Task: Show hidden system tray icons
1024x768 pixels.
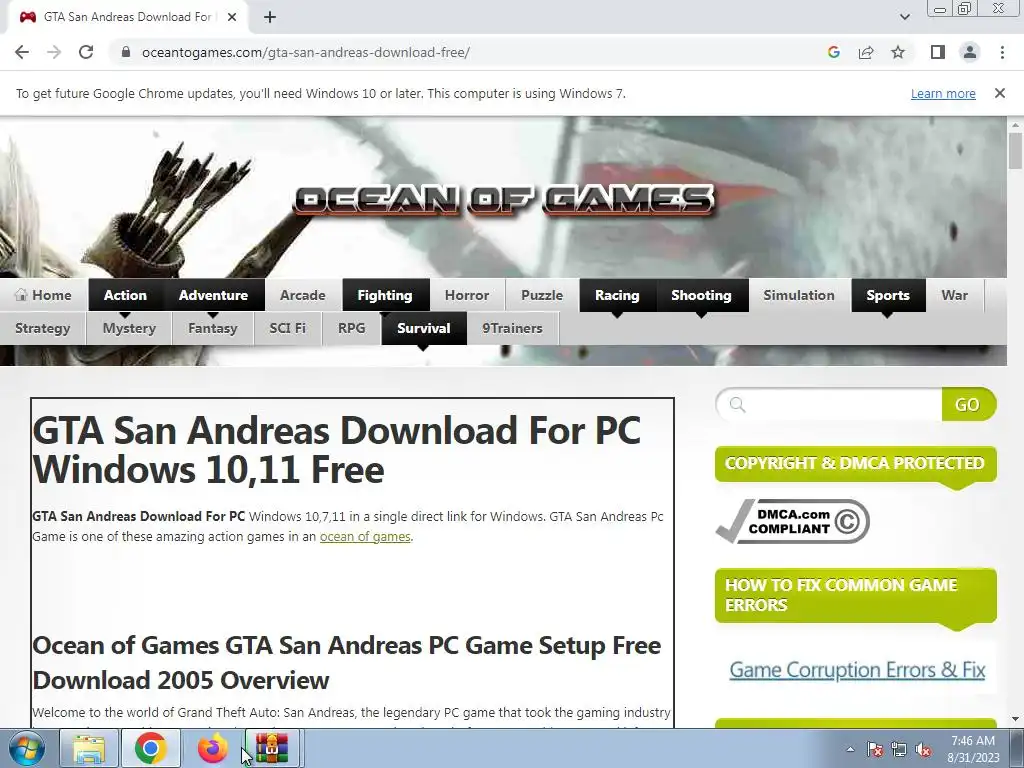Action: coord(850,749)
